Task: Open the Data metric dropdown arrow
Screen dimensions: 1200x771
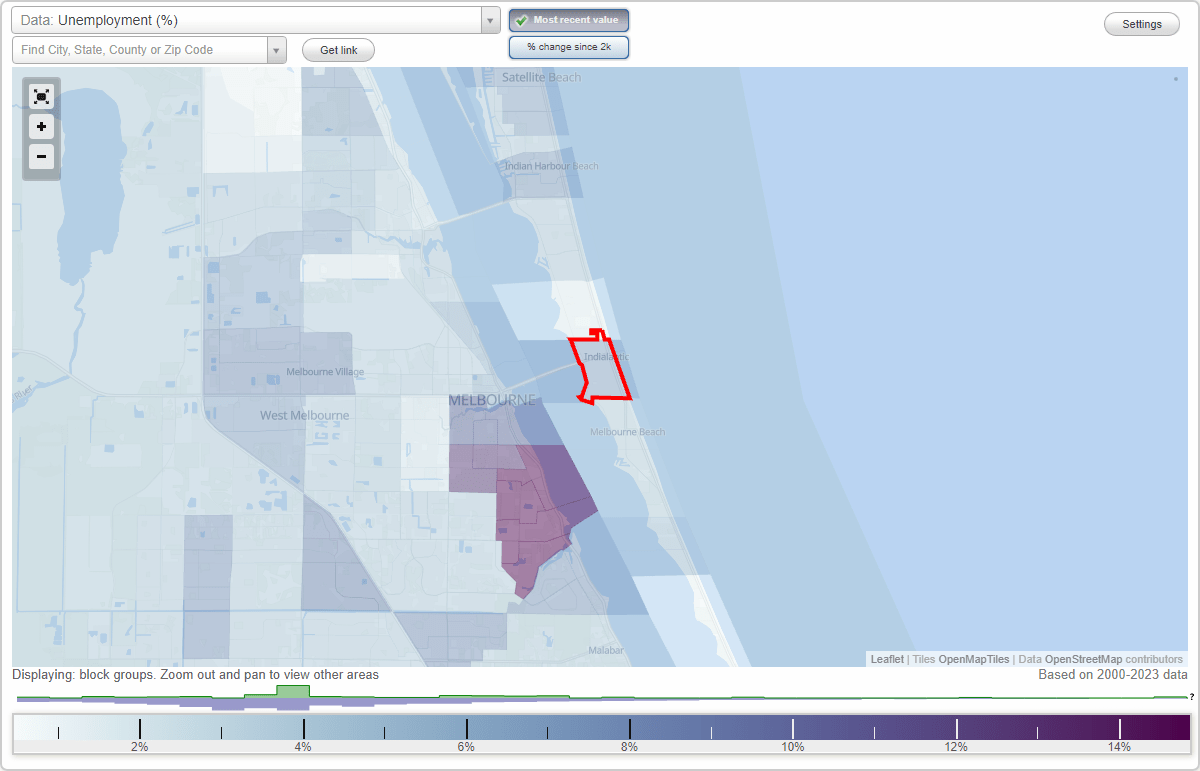Action: coord(489,20)
